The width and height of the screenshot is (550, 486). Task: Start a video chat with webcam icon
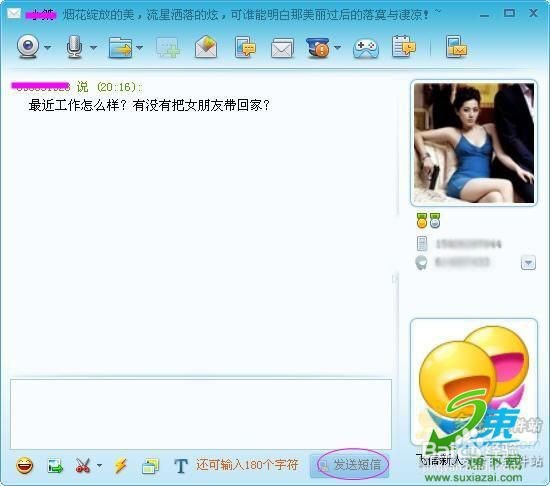(x=28, y=47)
